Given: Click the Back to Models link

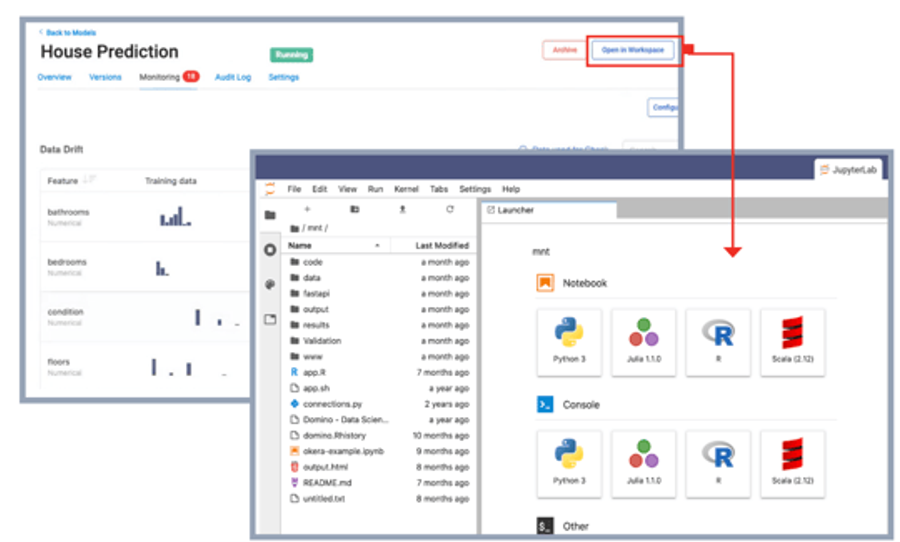Looking at the screenshot, I should tap(68, 33).
